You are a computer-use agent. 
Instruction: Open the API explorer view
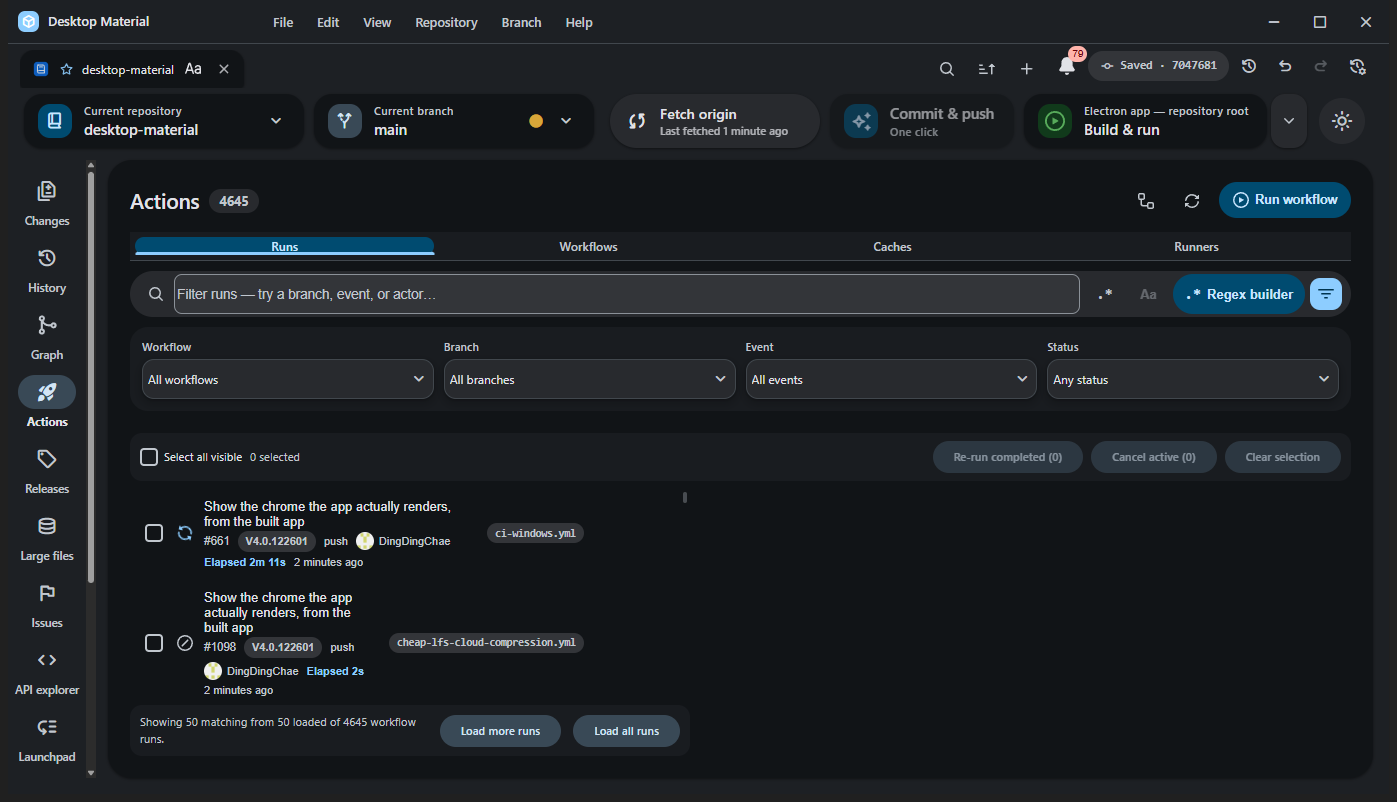[47, 672]
